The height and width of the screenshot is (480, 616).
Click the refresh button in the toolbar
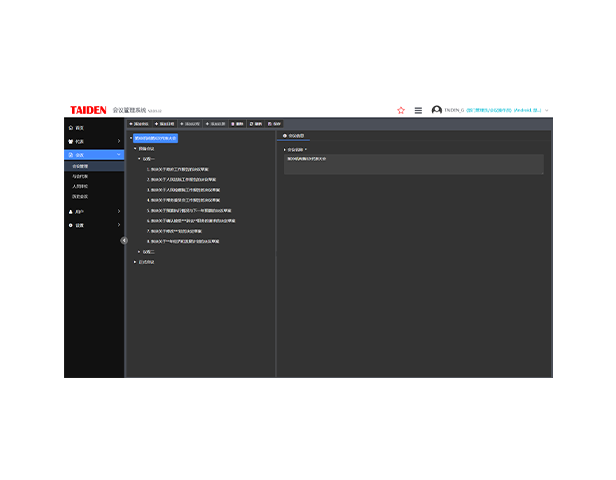pyautogui.click(x=256, y=124)
